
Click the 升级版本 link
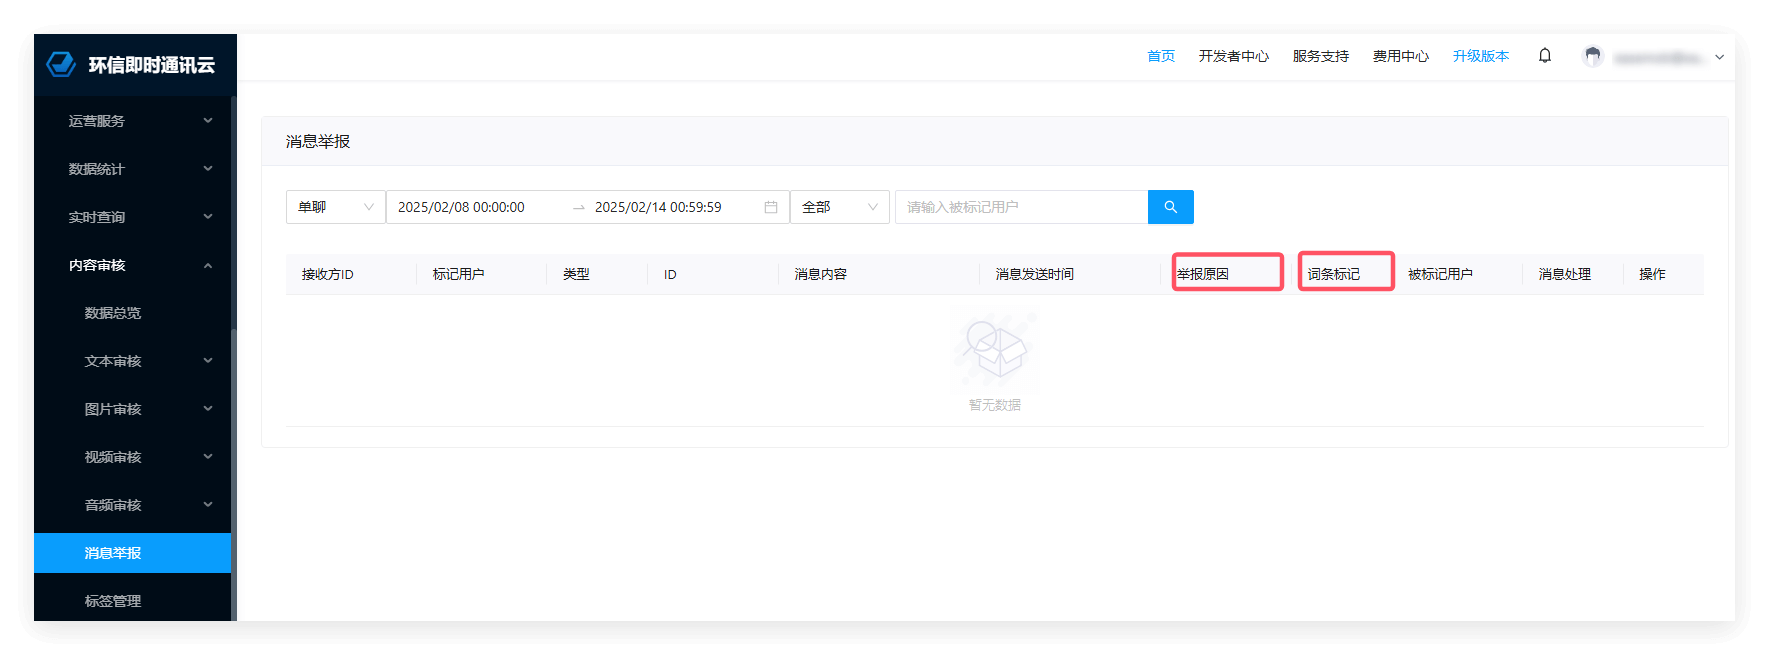click(1480, 56)
